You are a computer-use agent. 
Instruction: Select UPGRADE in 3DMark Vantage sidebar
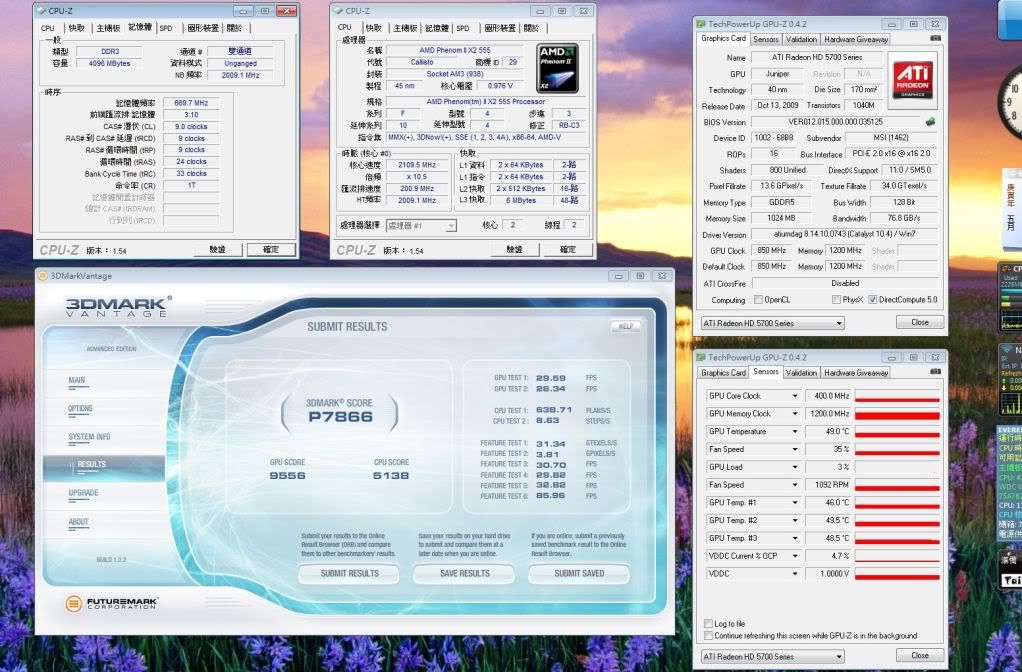pos(83,493)
